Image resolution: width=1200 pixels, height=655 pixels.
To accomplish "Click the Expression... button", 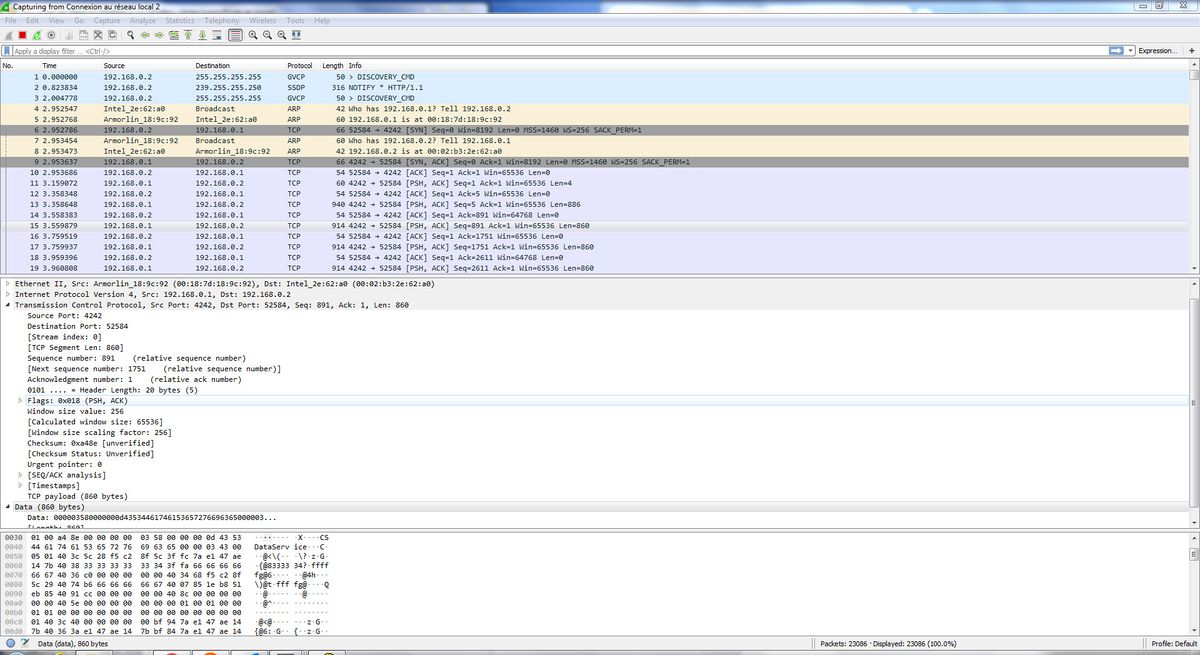I will [1157, 50].
